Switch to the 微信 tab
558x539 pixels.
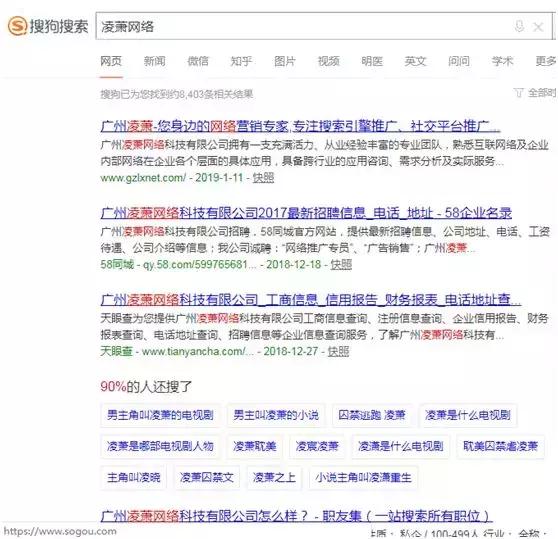198,61
